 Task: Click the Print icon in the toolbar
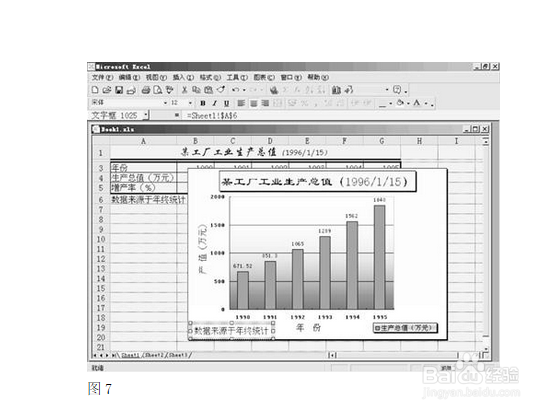tap(146, 90)
